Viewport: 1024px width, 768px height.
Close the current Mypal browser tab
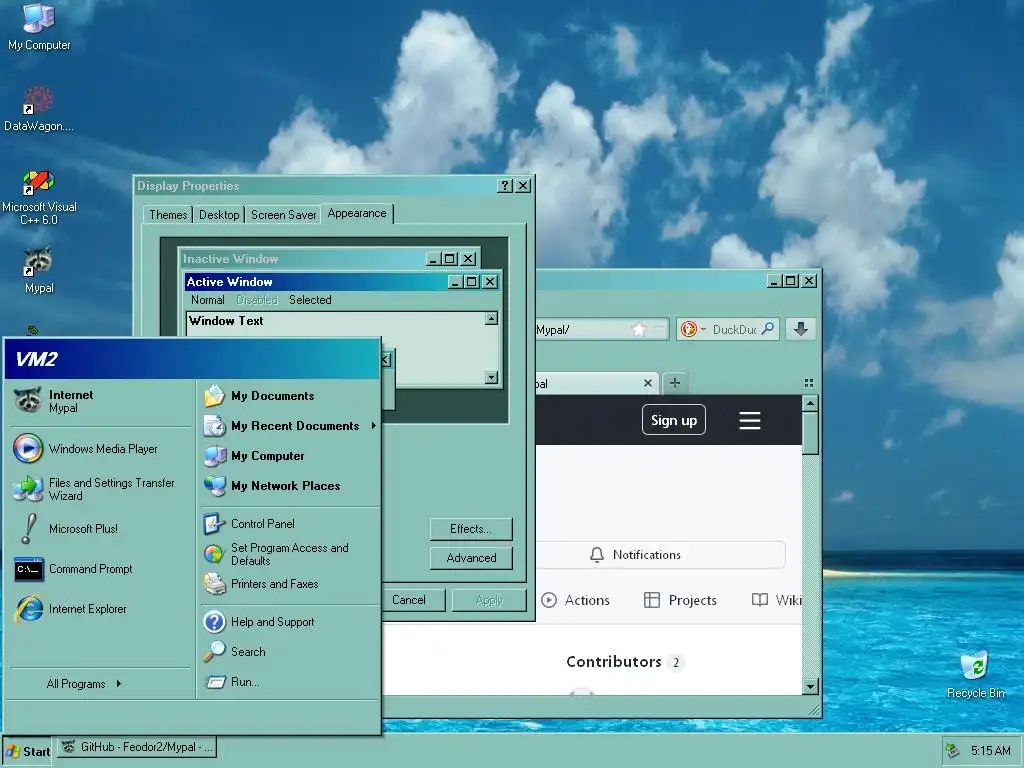click(x=648, y=383)
